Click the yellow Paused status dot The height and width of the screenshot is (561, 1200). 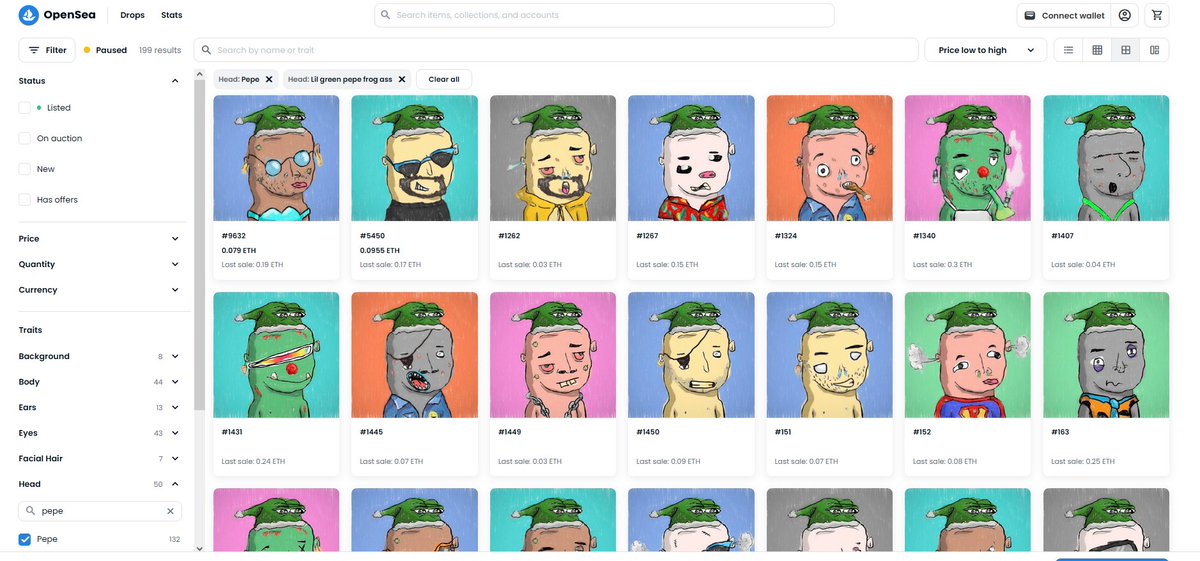[x=87, y=50]
